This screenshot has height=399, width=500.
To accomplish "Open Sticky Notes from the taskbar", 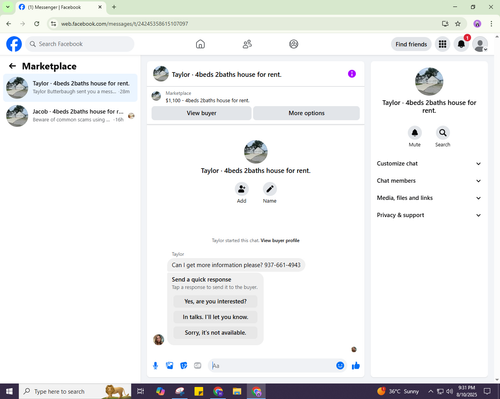I will point(199,391).
